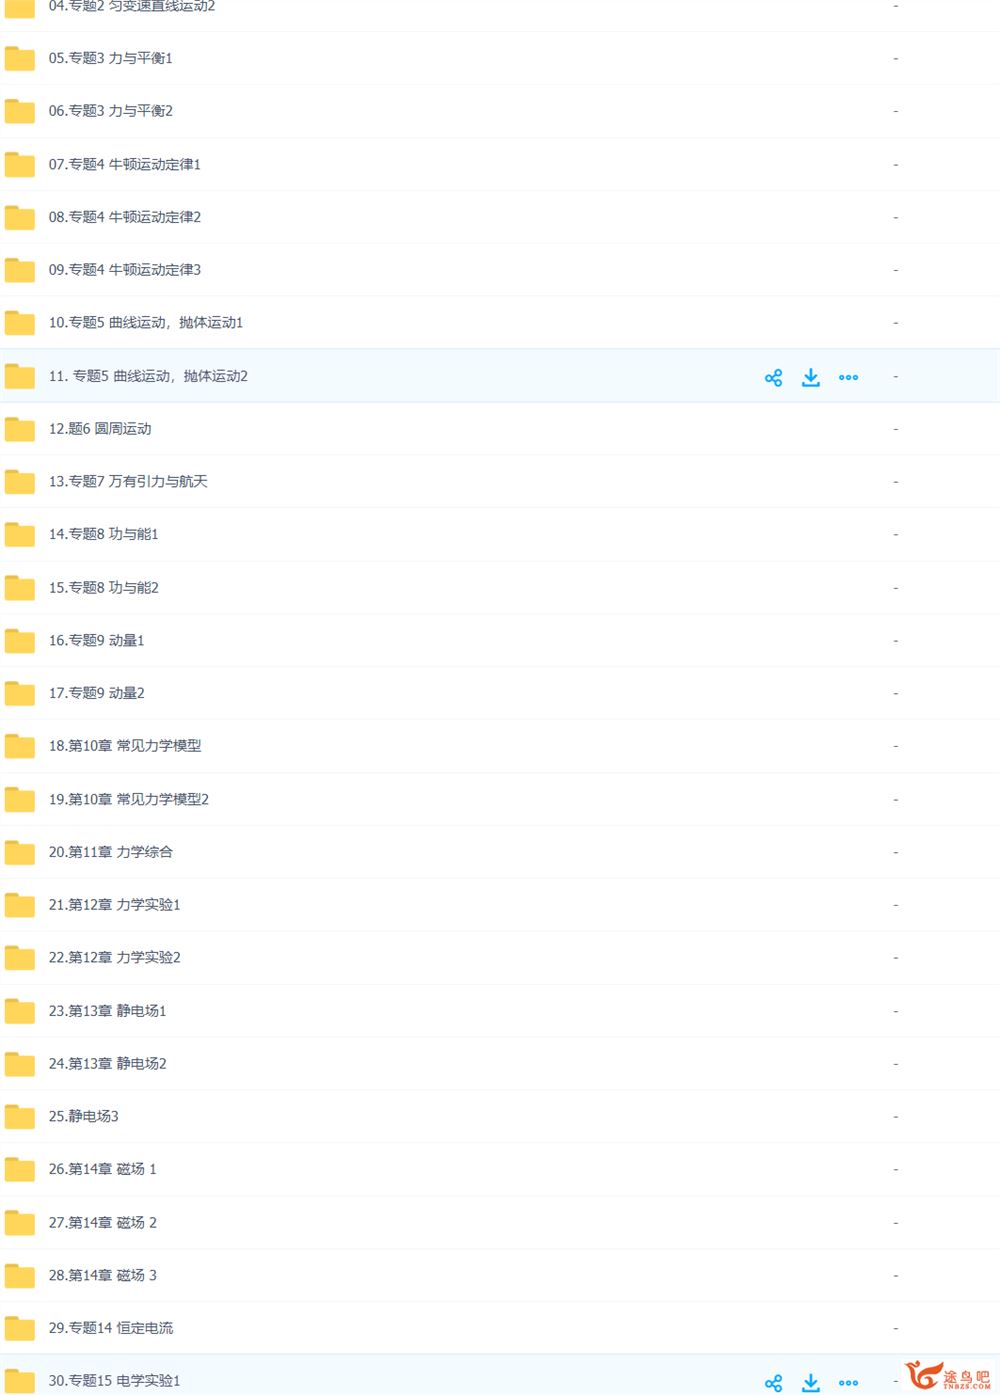Image resolution: width=1000 pixels, height=1395 pixels.
Task: Open folder name 27.第14章 磁场 2
Action: pos(103,1223)
